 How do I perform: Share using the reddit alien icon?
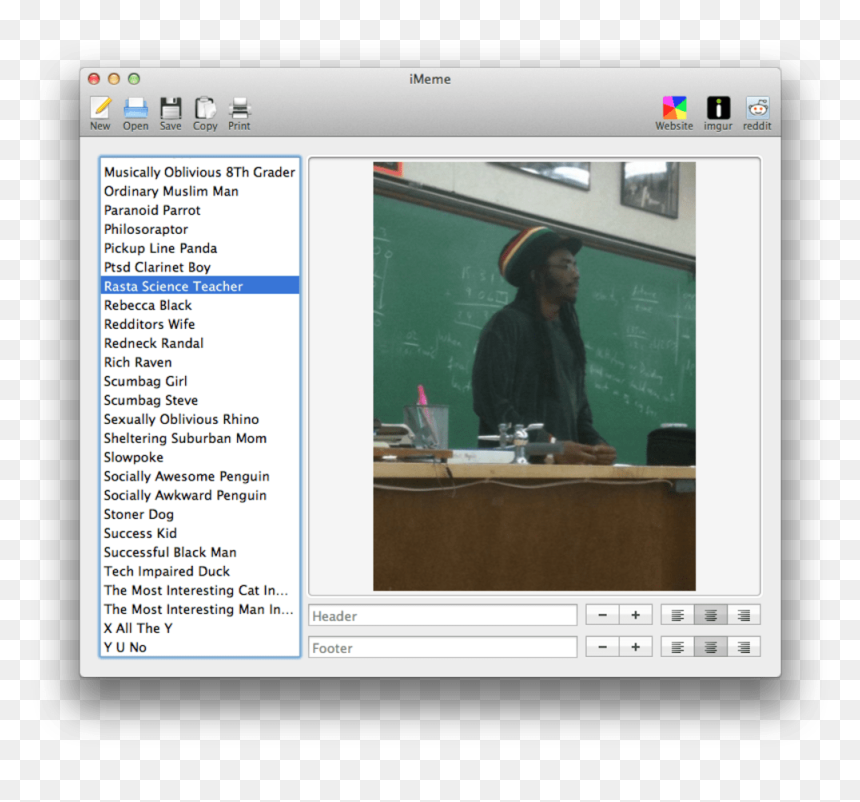tap(757, 108)
